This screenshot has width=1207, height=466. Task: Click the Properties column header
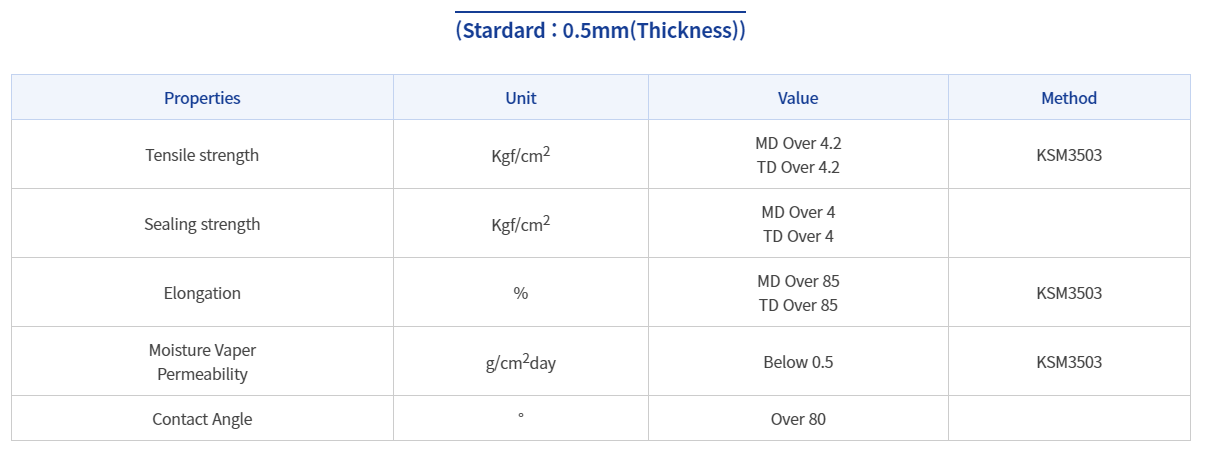click(x=202, y=98)
